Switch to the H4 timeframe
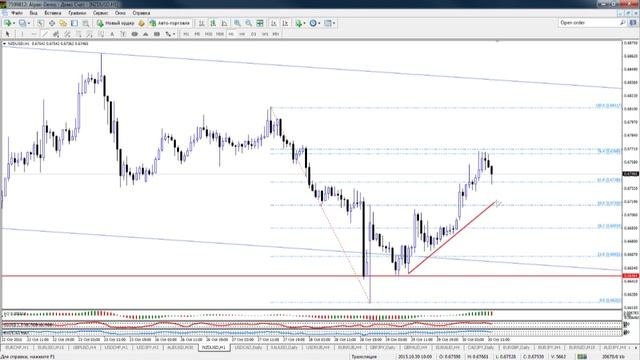Viewport: 640px width, 360px height. pos(242,34)
